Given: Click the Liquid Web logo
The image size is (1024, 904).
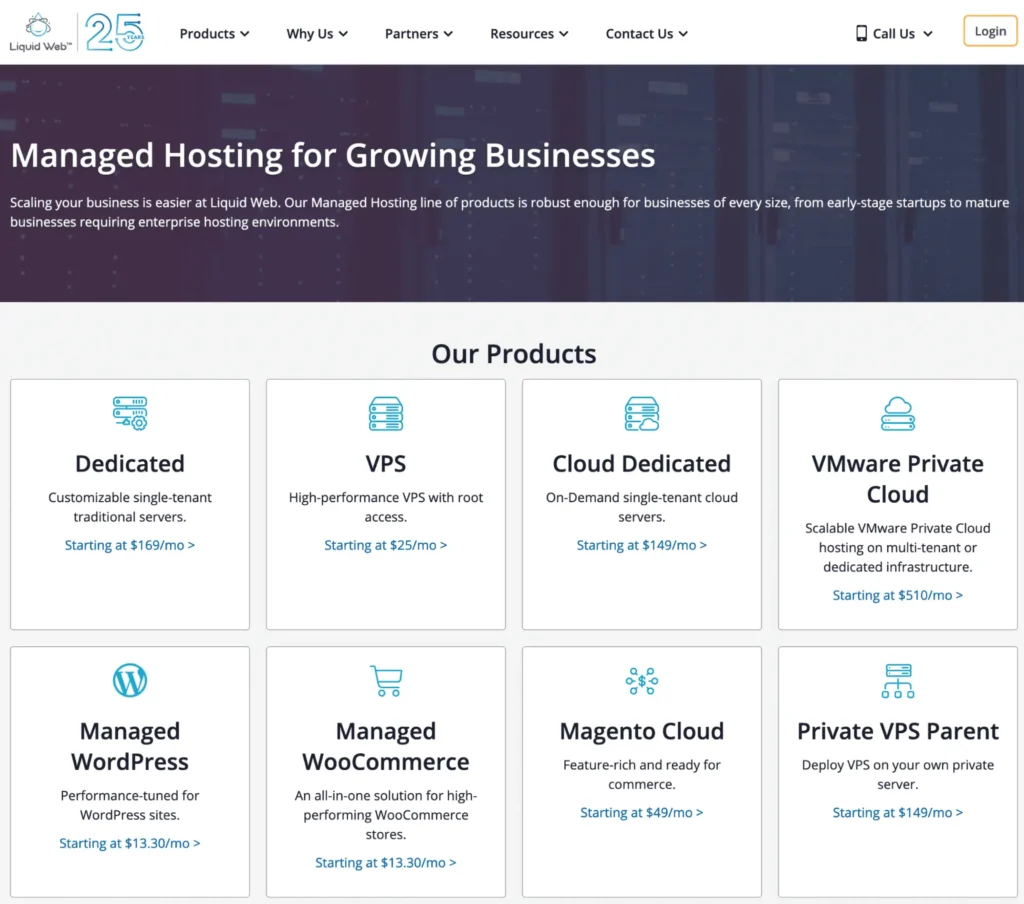Looking at the screenshot, I should 40,32.
